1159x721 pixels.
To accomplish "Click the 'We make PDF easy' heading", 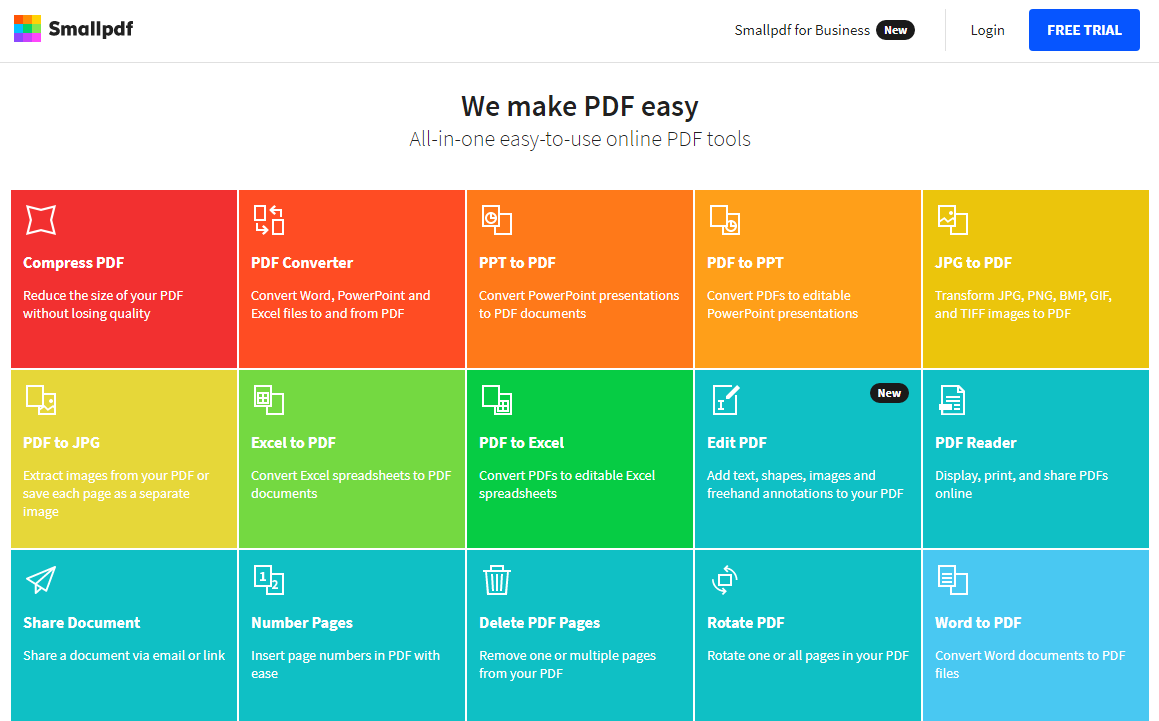I will (x=580, y=106).
